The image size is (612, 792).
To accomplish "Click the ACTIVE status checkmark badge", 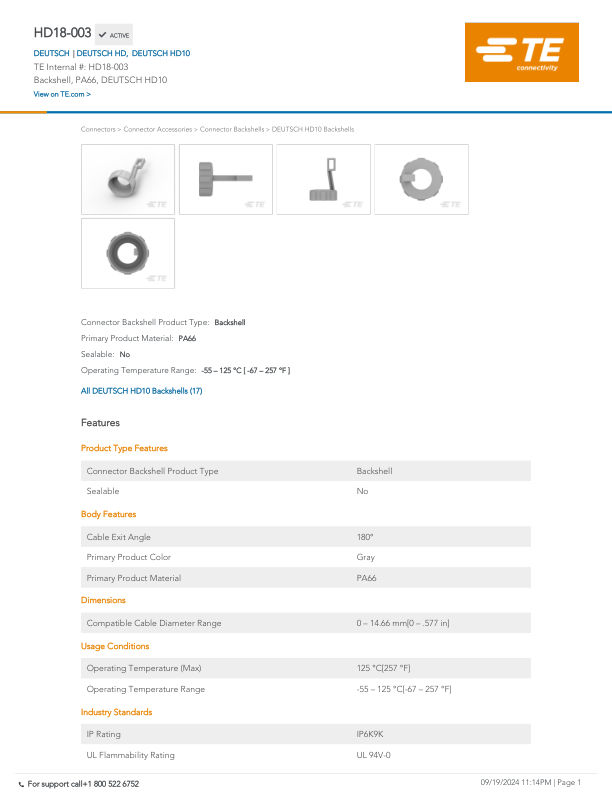I will pyautogui.click(x=114, y=35).
